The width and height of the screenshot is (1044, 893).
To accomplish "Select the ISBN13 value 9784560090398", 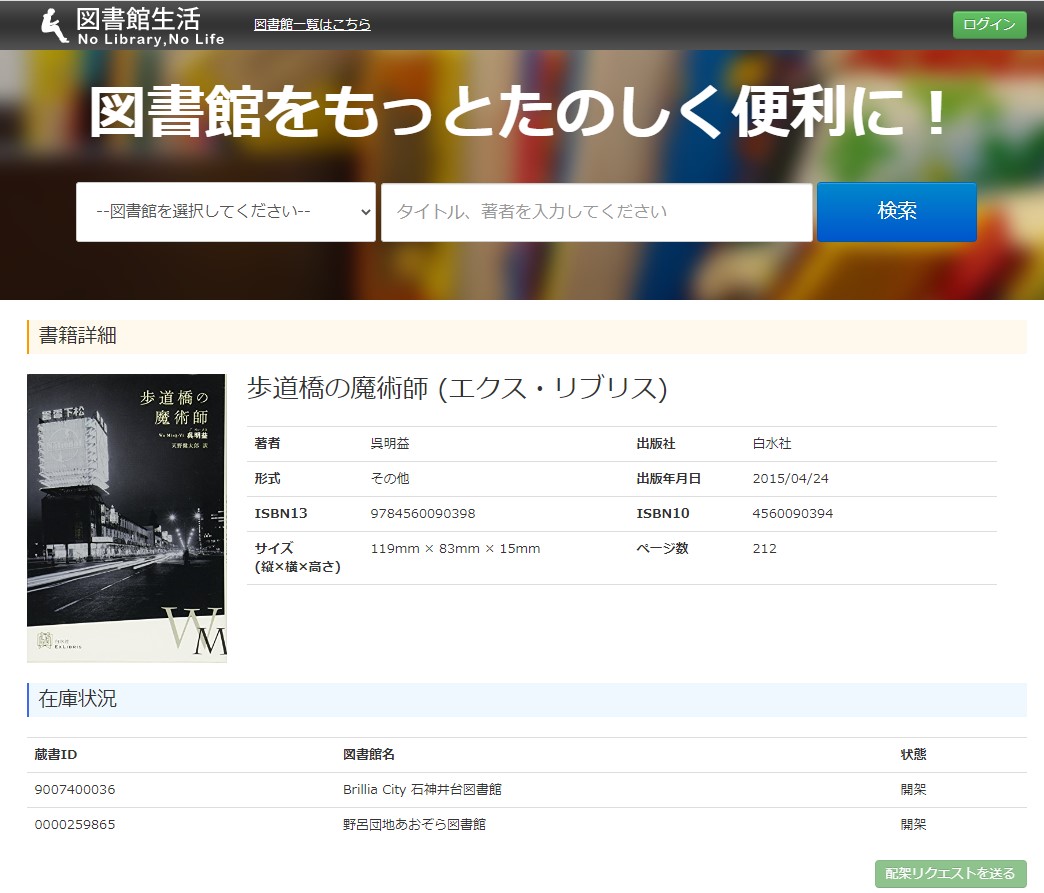I will [423, 513].
